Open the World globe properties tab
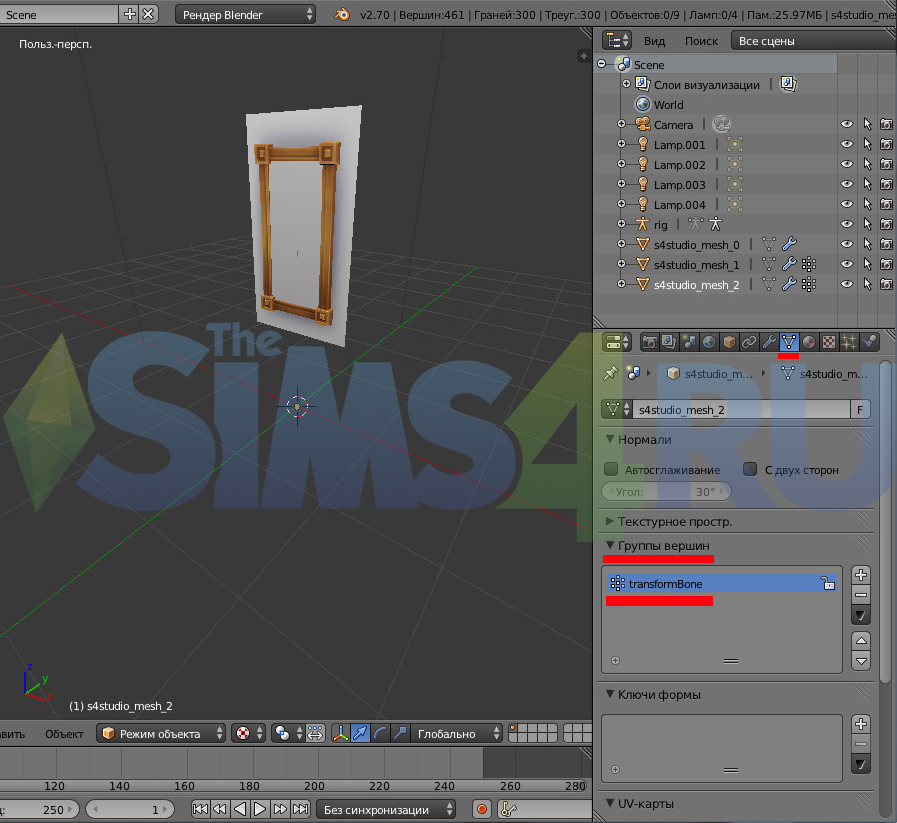This screenshot has width=897, height=823. pos(709,342)
